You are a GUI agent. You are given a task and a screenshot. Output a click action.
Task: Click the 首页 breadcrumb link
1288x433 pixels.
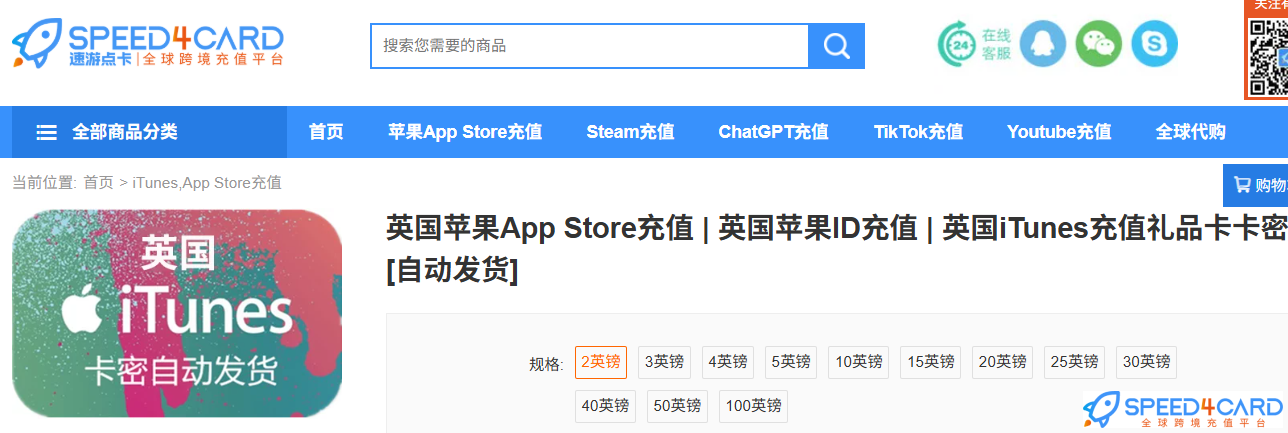click(x=98, y=182)
